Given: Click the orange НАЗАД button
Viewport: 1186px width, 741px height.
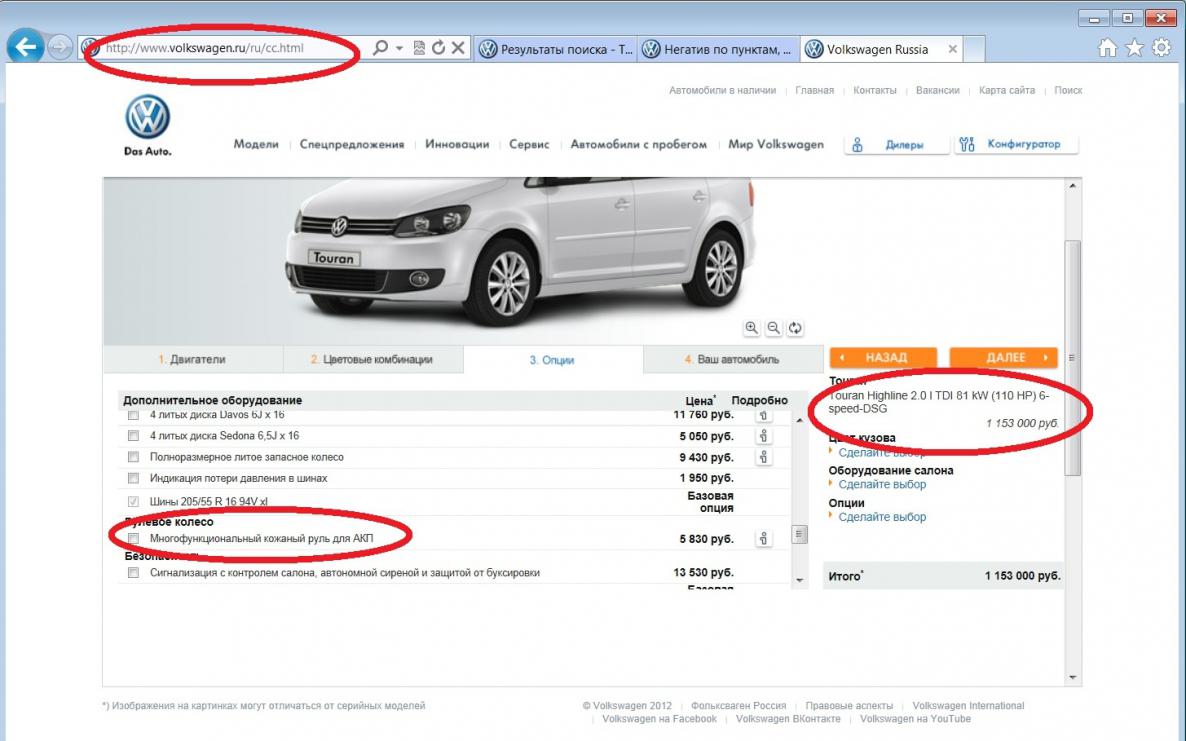Looking at the screenshot, I should tap(883, 357).
